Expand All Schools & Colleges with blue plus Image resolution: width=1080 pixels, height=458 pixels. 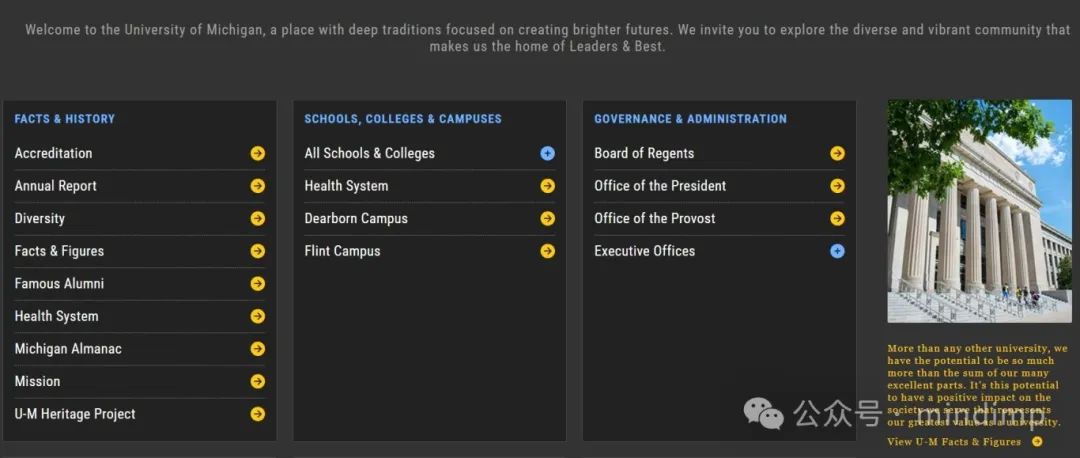[548, 154]
